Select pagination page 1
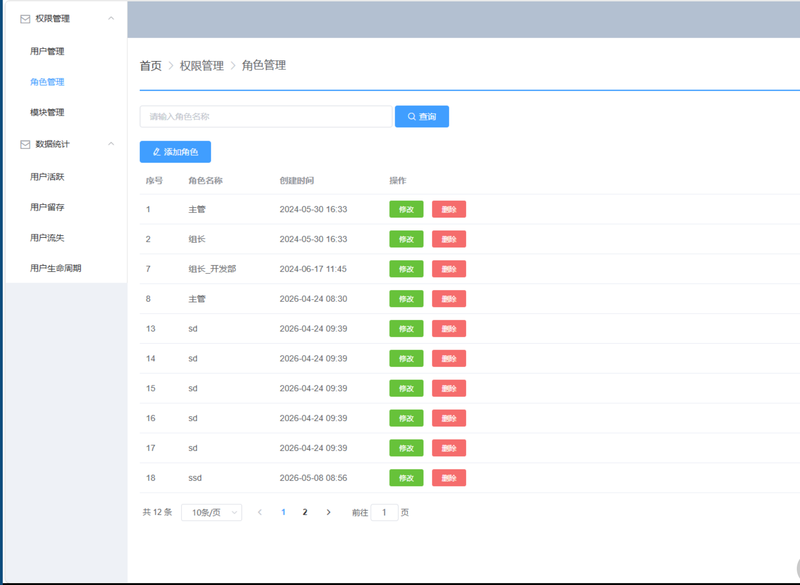Screen dimensions: 800x585 click(x=283, y=512)
